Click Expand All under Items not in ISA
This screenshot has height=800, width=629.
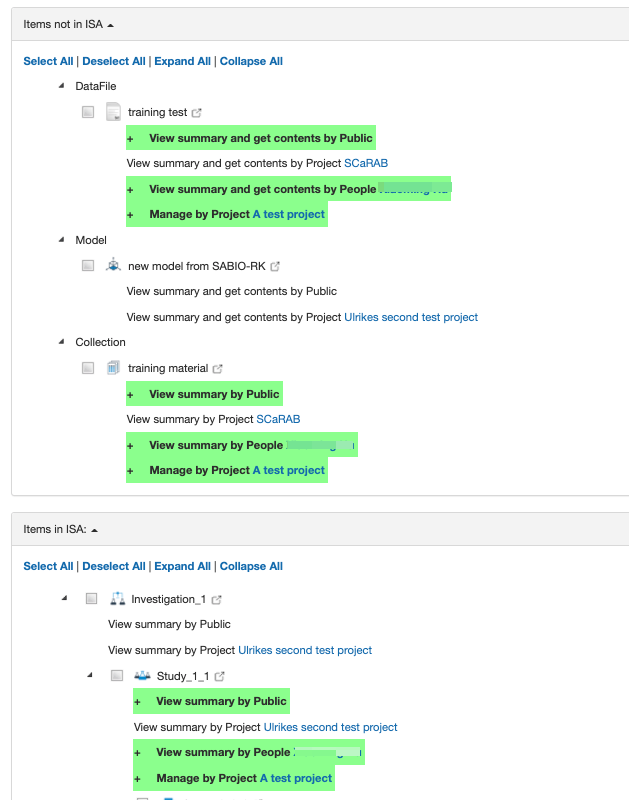(x=182, y=61)
